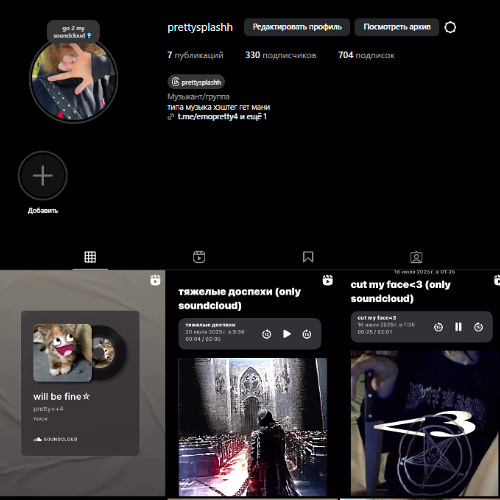Open the settings gear icon

pyautogui.click(x=450, y=27)
